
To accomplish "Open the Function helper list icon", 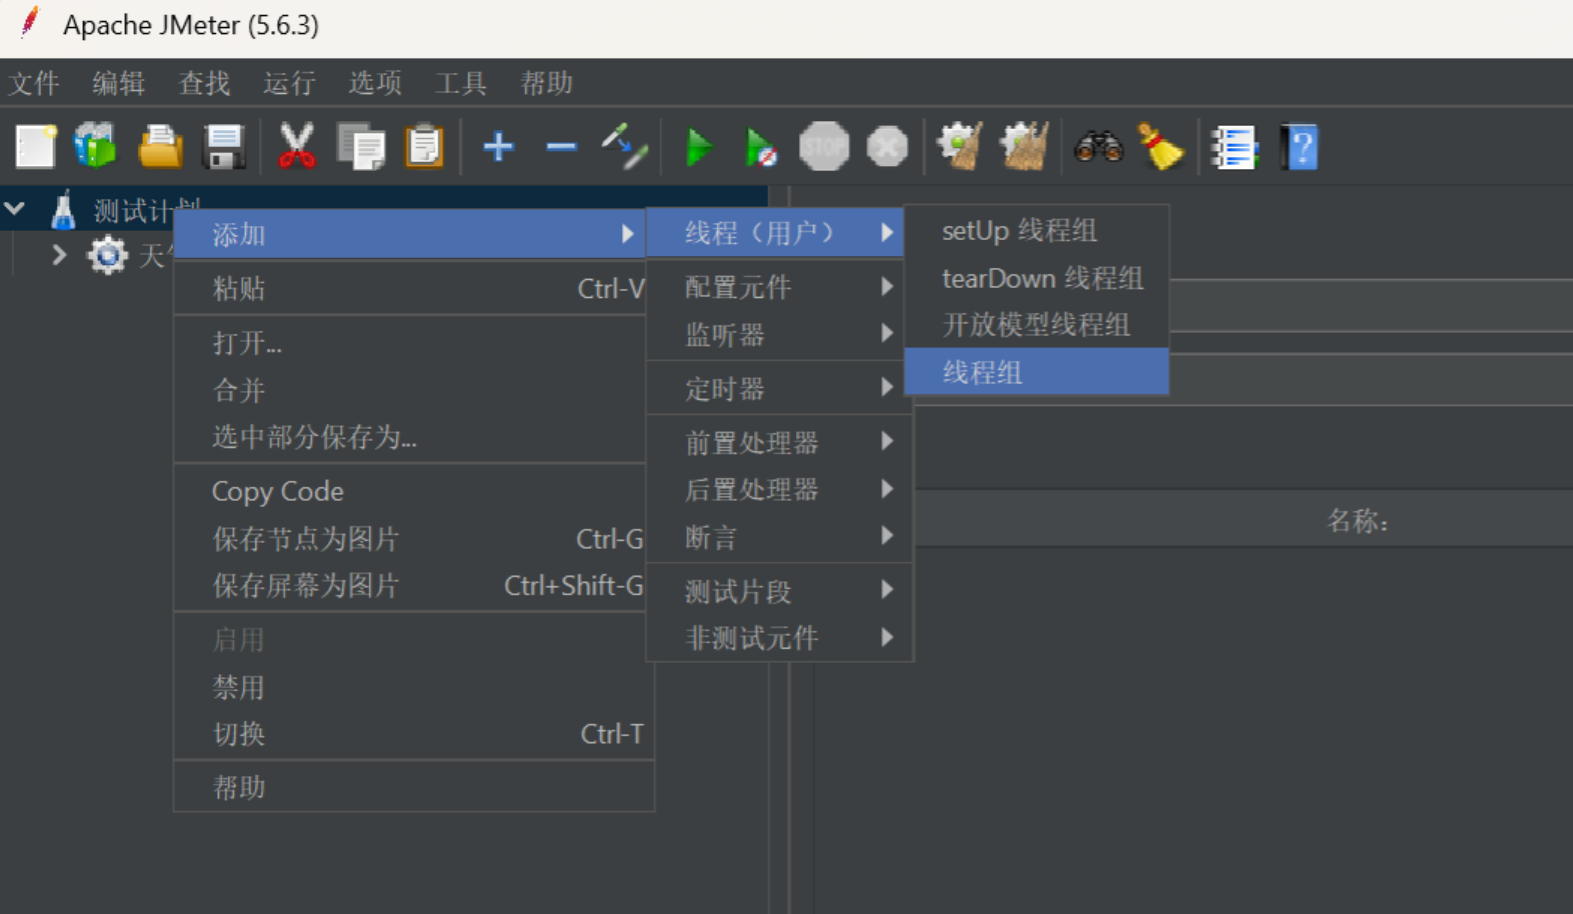I will (x=1234, y=148).
